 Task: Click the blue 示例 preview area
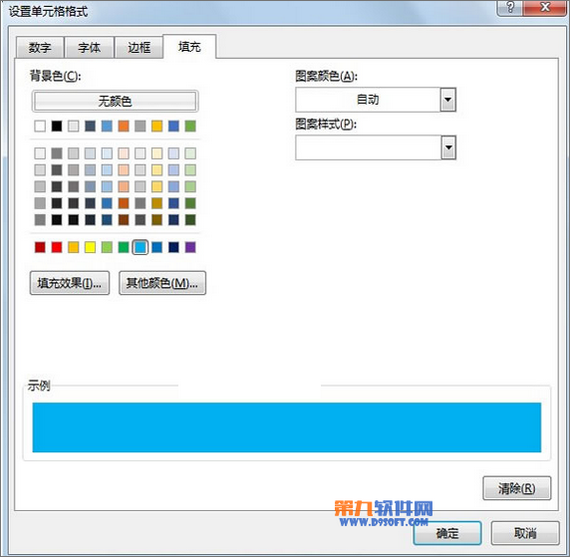[287, 427]
